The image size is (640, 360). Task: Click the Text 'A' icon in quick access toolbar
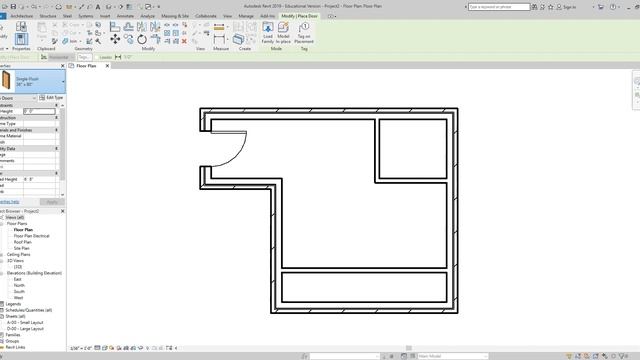98,7
